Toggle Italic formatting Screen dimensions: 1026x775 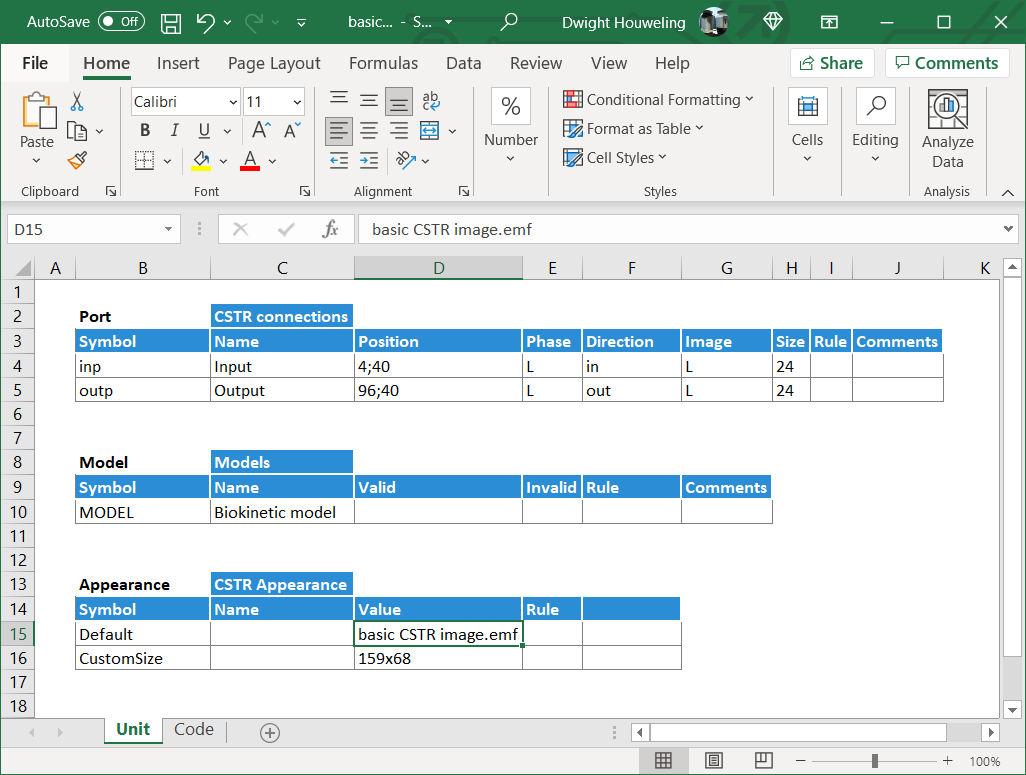pos(175,131)
